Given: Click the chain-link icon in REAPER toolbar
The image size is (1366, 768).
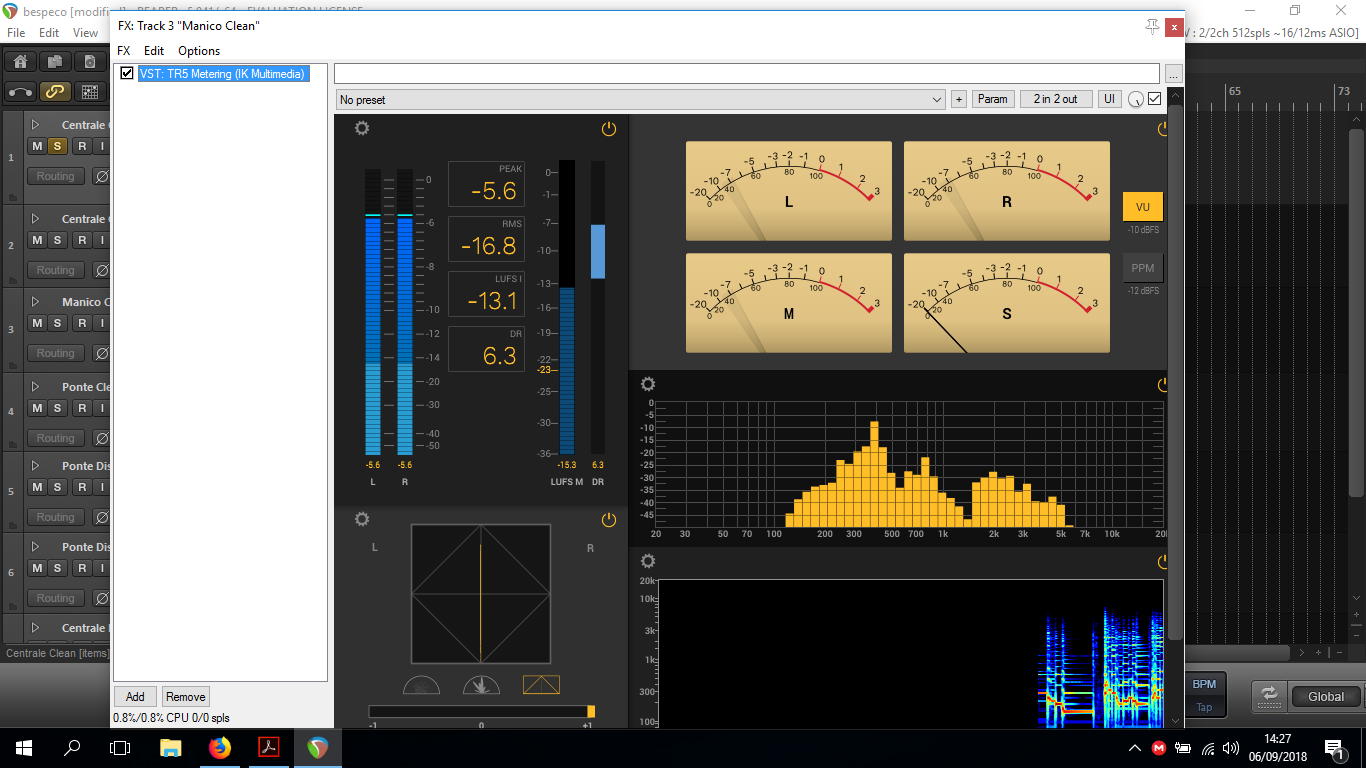Looking at the screenshot, I should coord(55,92).
